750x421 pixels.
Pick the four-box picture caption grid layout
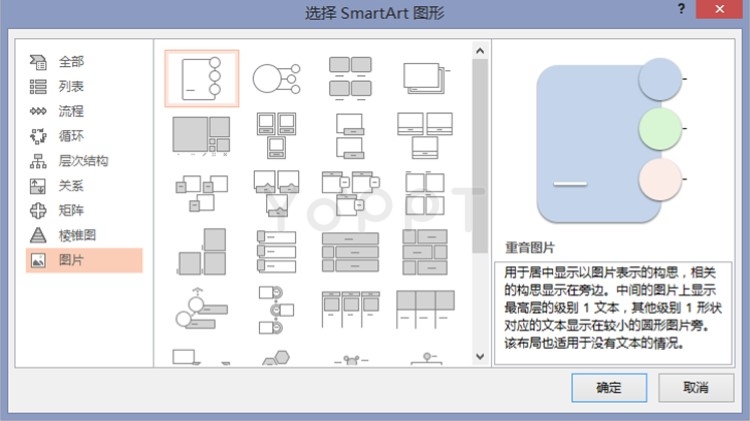click(351, 78)
